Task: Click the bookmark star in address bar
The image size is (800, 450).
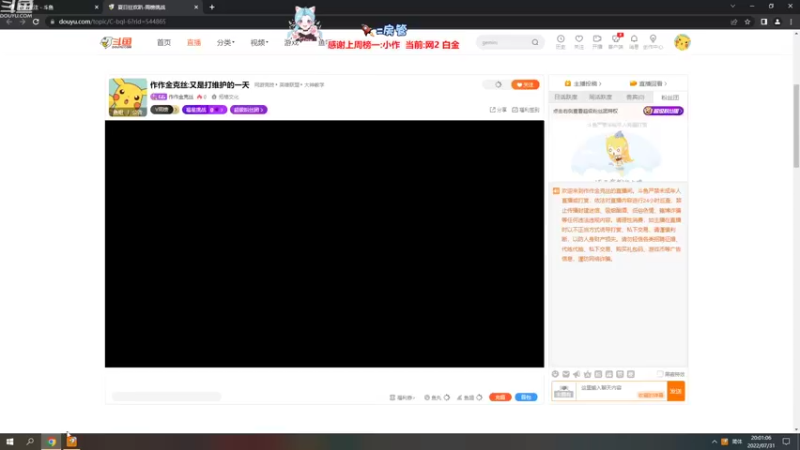Action: coord(747,21)
